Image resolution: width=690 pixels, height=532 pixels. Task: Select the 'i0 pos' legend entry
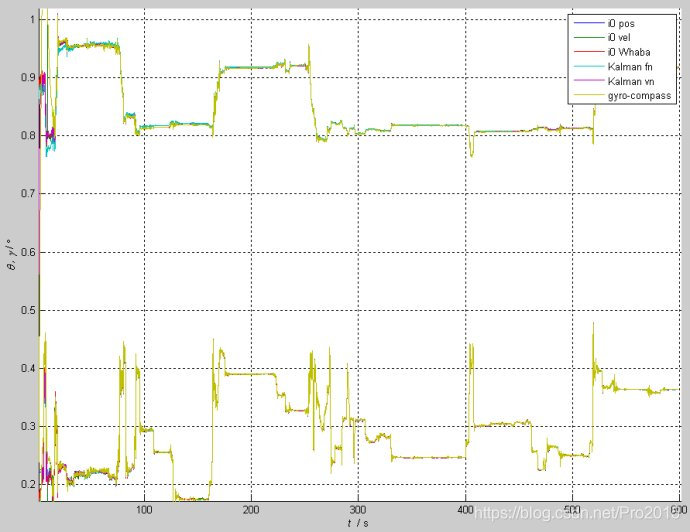[621, 23]
